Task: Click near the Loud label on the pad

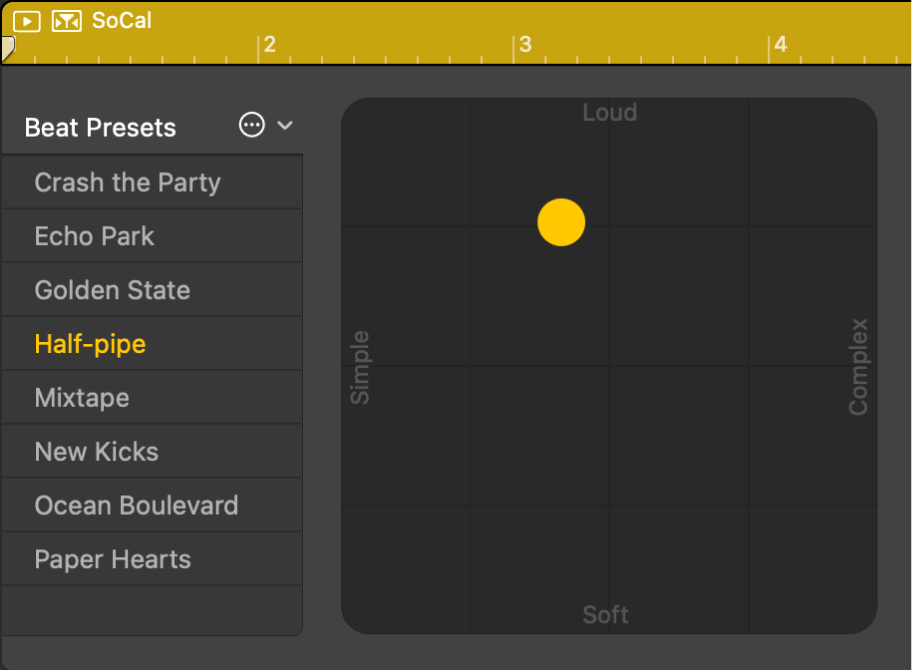Action: tap(609, 113)
